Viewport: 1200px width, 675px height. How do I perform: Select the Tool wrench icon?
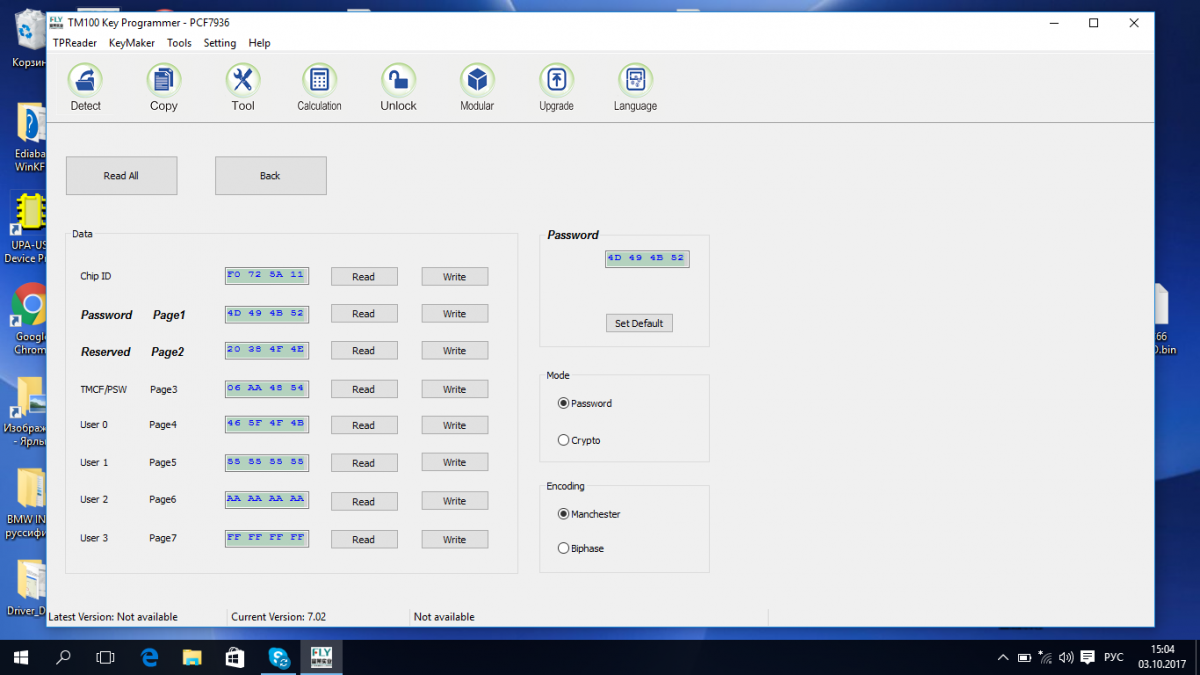tap(243, 80)
